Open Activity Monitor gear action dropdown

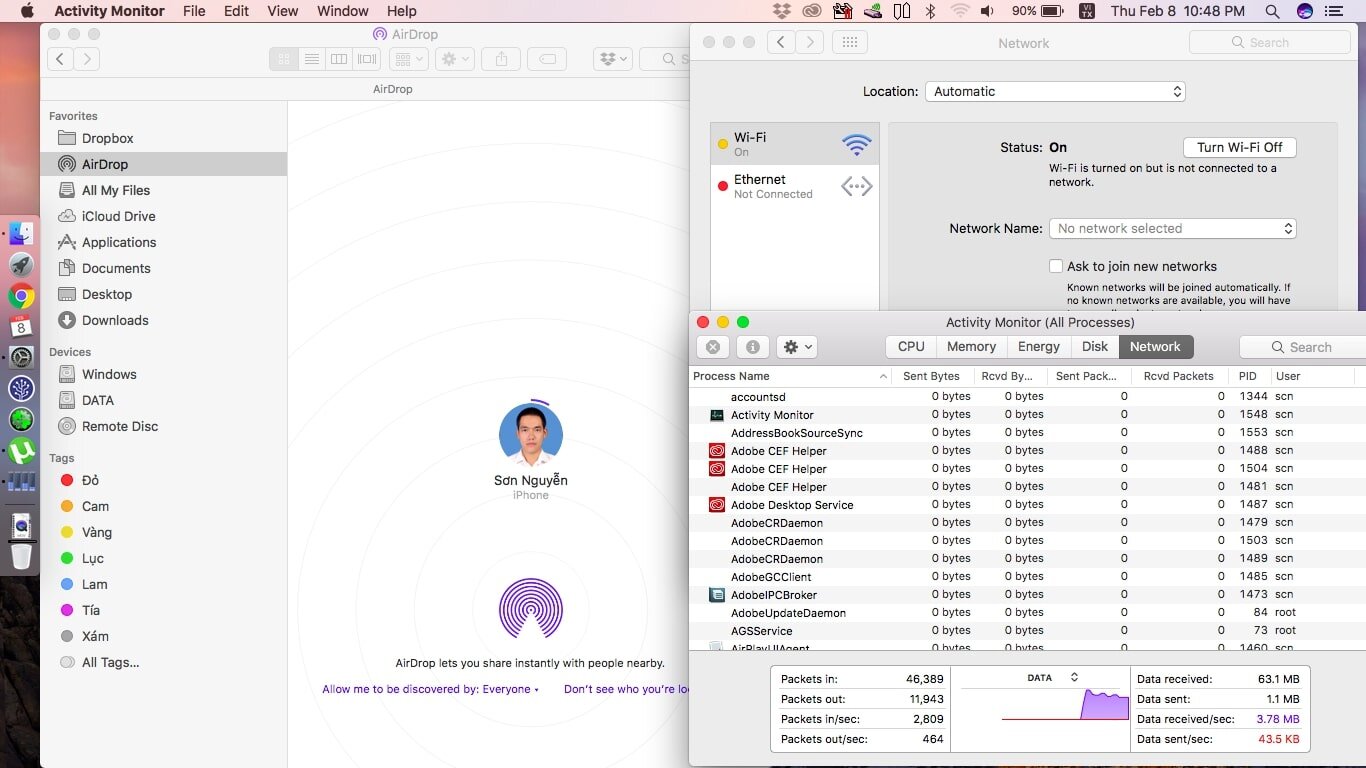click(x=797, y=347)
